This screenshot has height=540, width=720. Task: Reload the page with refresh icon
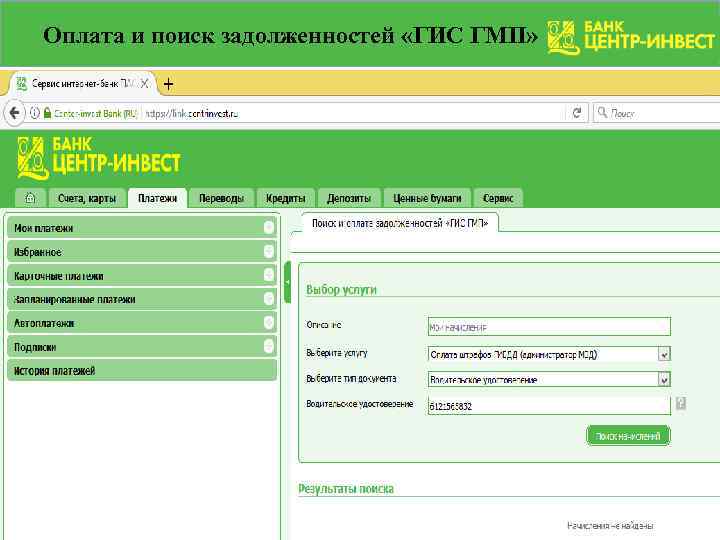(577, 112)
